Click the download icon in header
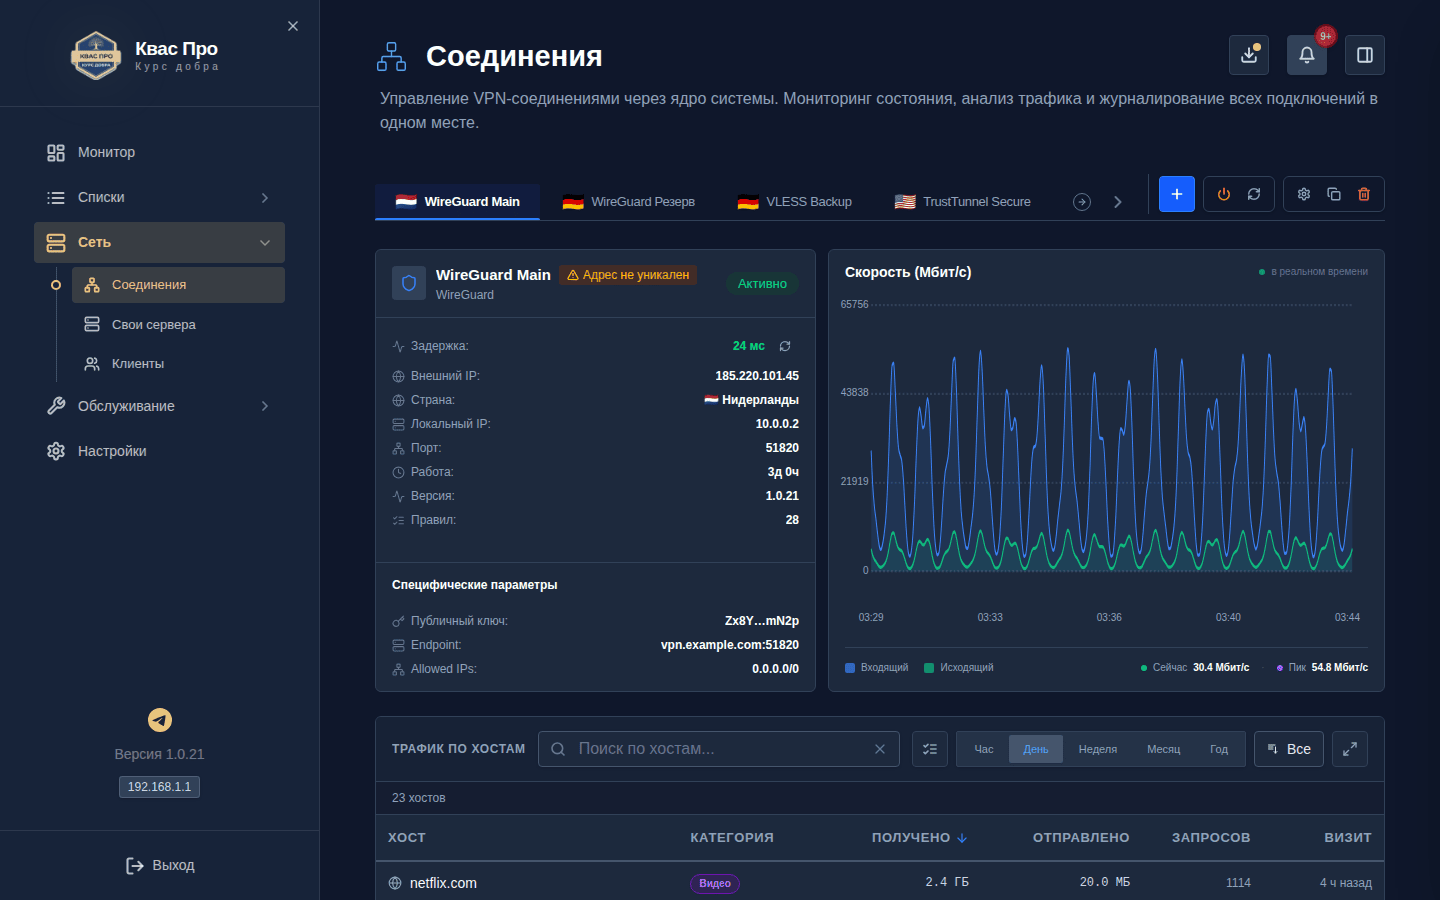 [1249, 55]
